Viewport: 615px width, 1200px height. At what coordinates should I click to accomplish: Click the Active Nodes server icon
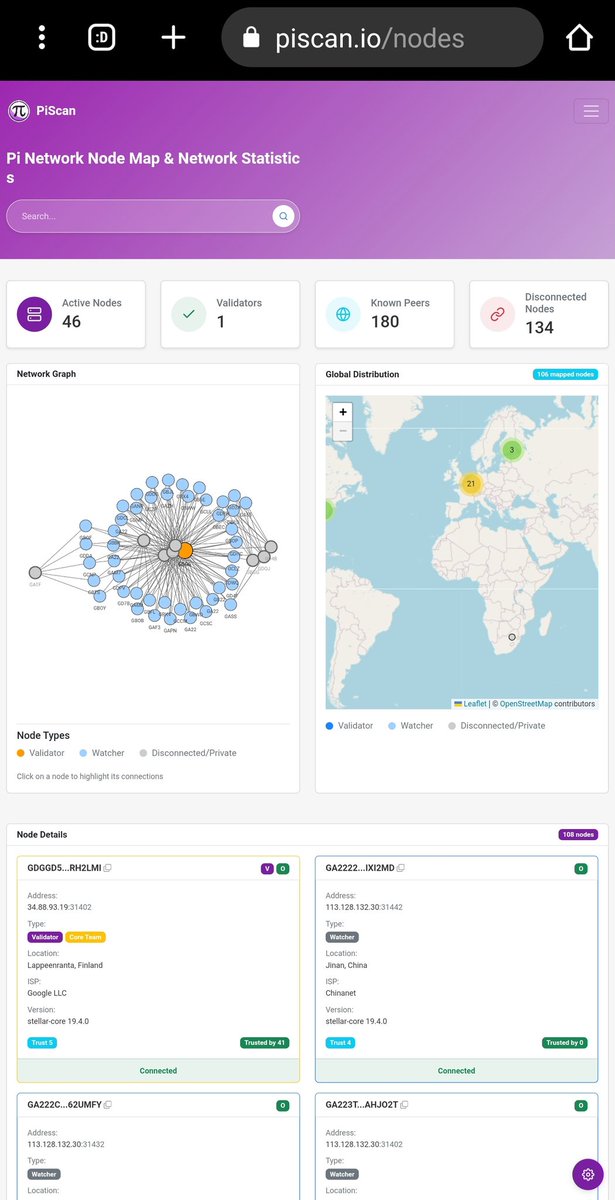[x=34, y=314]
